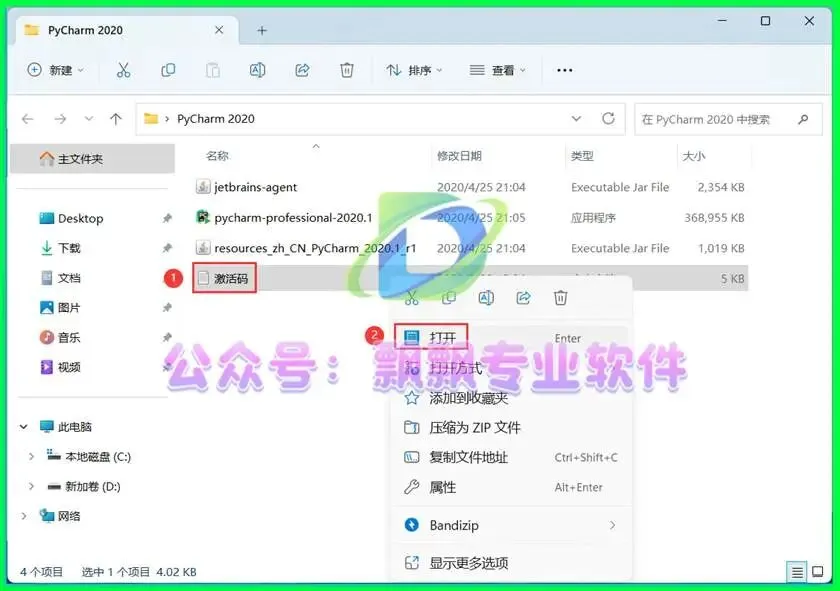Expand 新加卷 (D:) in the tree
Image resolution: width=840 pixels, height=591 pixels.
click(31, 487)
